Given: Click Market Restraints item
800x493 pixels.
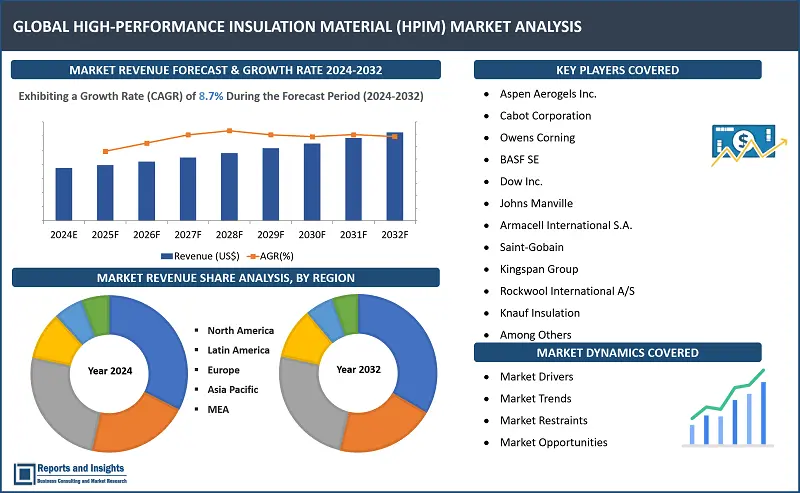Looking at the screenshot, I should click(543, 421).
